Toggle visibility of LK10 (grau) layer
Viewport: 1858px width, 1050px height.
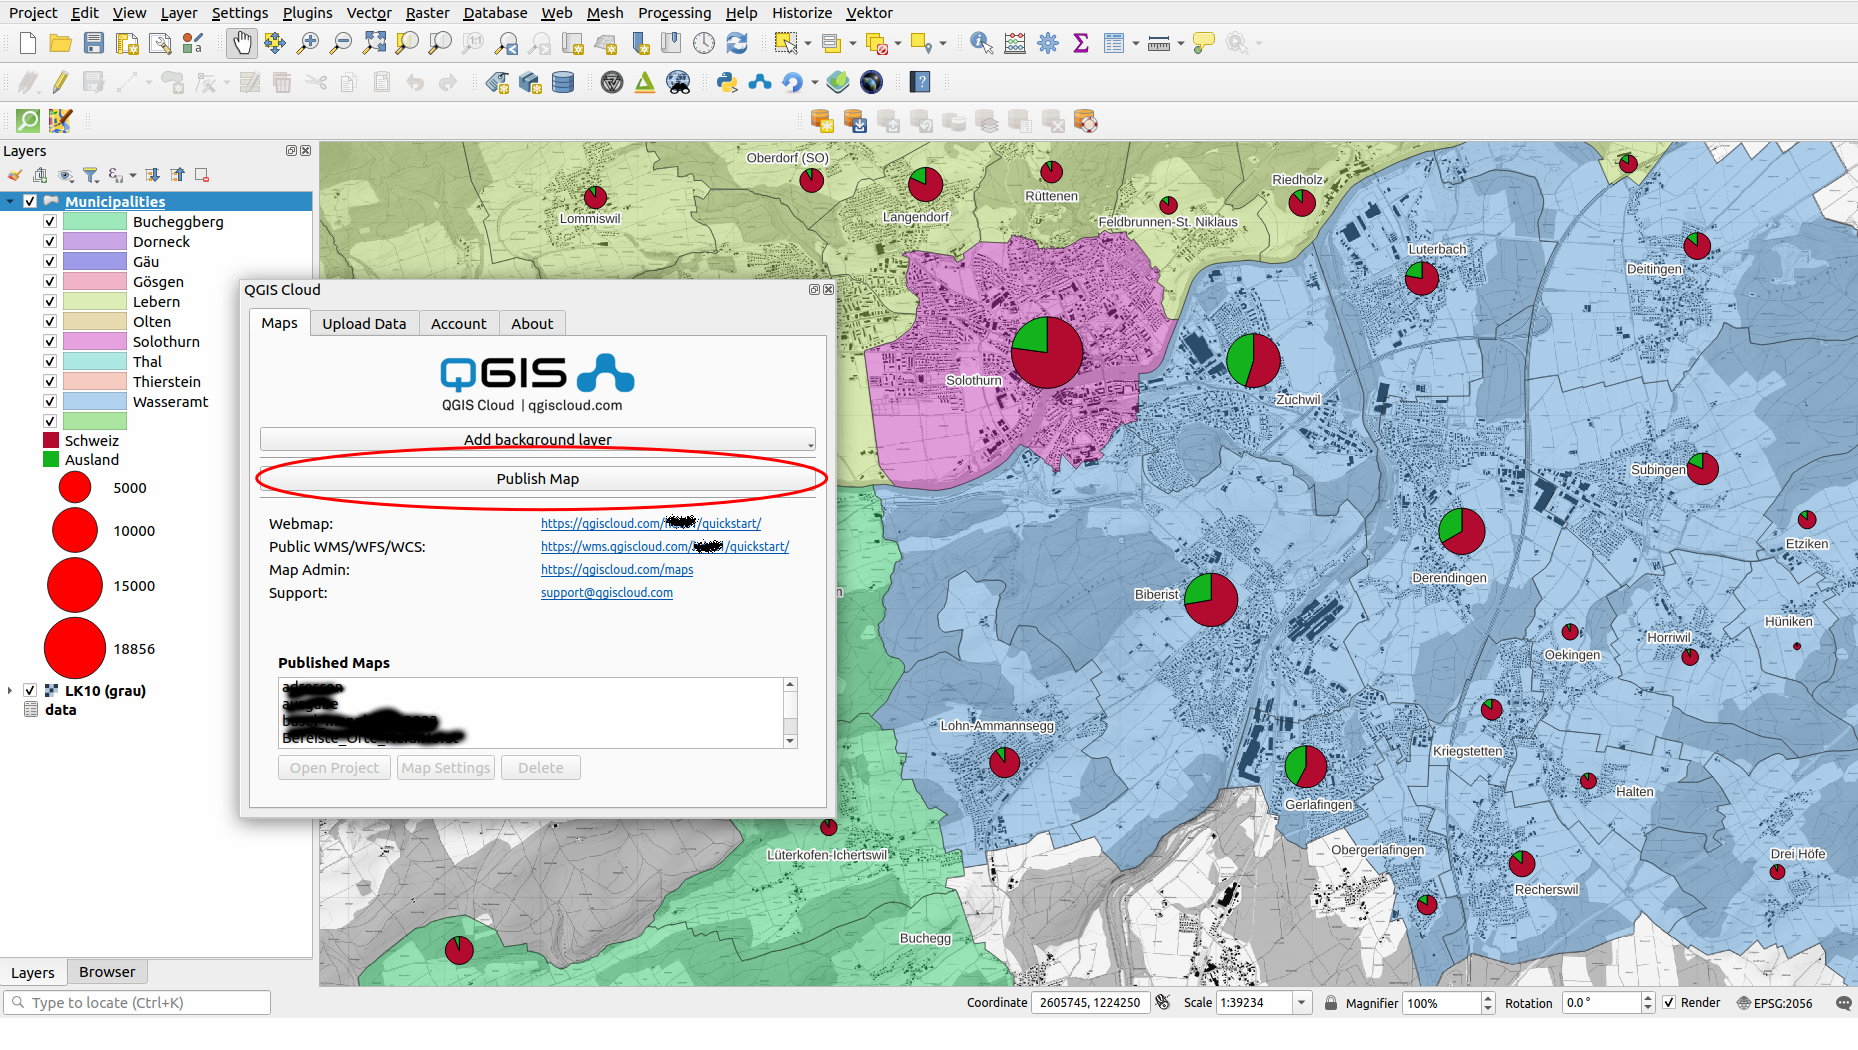pos(30,690)
